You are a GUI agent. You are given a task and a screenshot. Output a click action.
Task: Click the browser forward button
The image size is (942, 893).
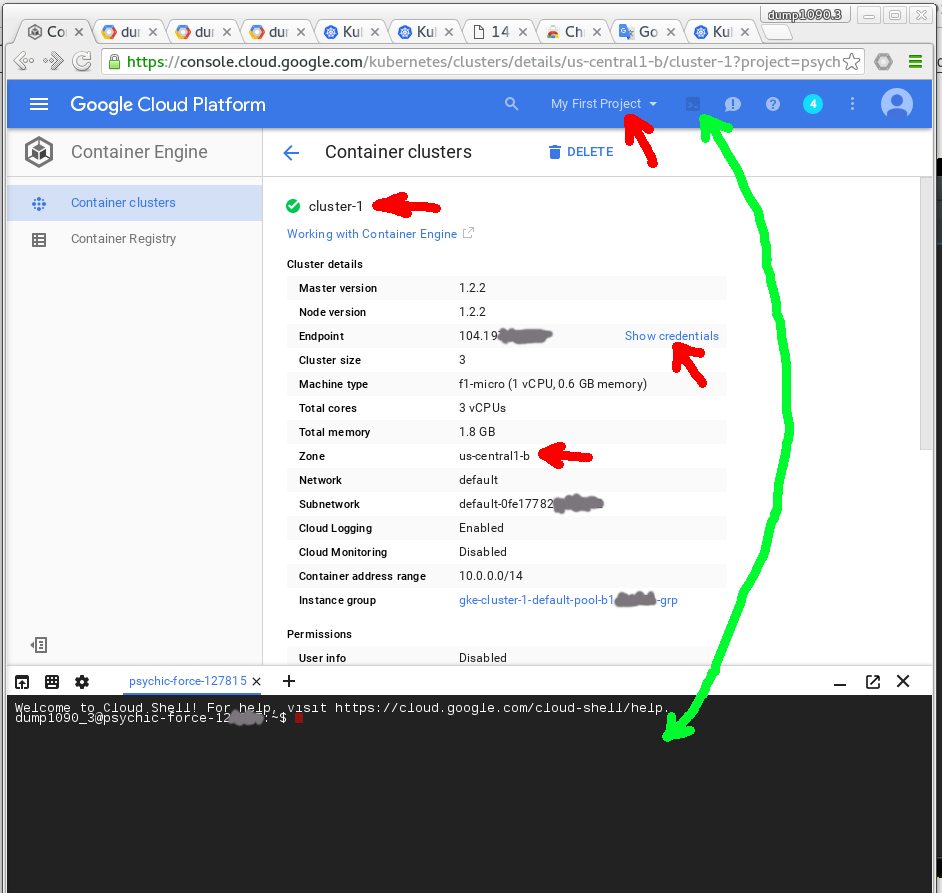pos(53,61)
